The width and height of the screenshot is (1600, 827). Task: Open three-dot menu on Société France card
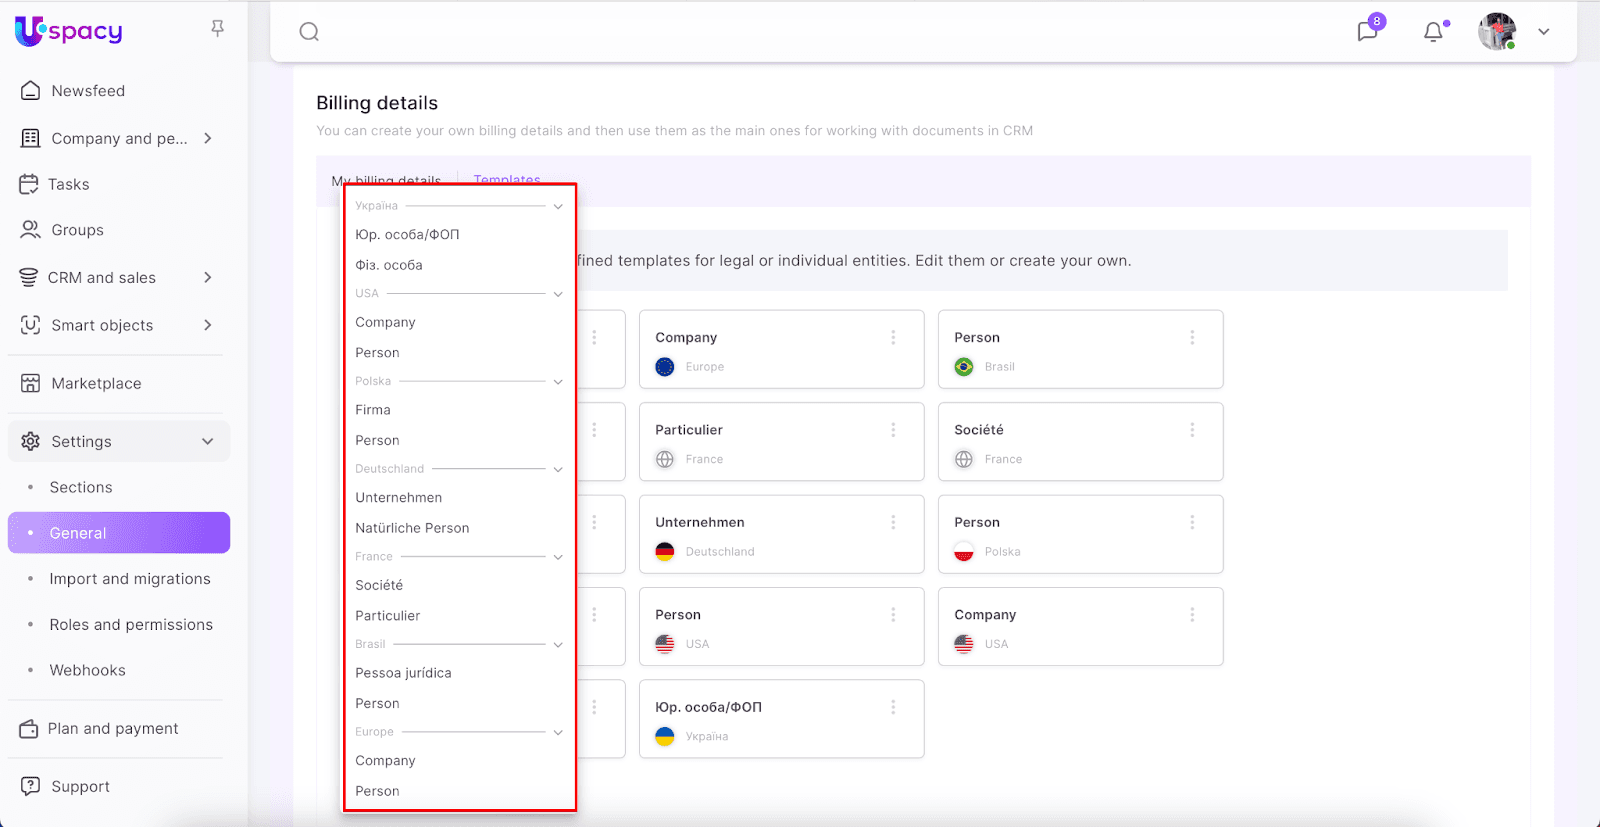coord(1192,430)
